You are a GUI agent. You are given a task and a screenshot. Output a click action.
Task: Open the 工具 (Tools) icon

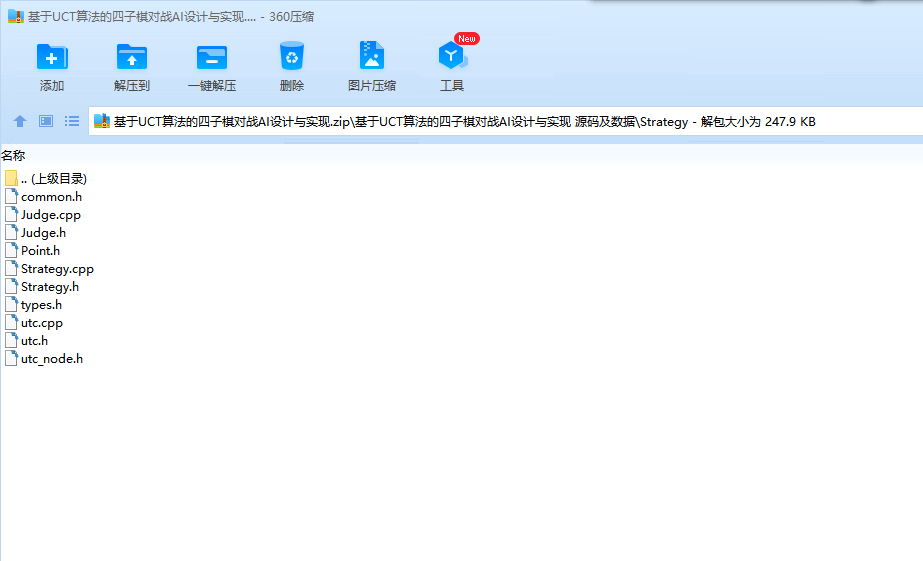[x=452, y=55]
